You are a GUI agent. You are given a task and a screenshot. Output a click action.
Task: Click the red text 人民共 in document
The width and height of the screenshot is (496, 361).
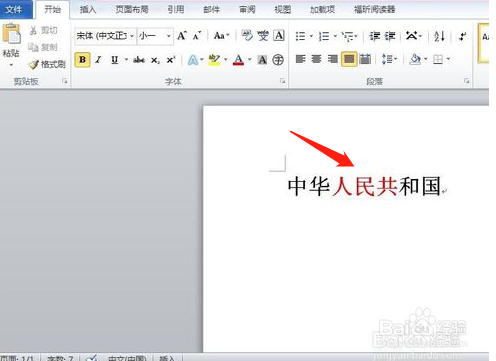(x=365, y=186)
